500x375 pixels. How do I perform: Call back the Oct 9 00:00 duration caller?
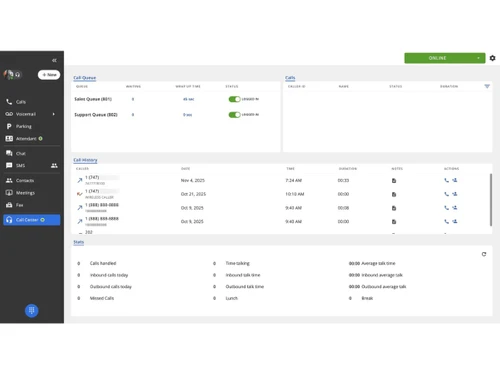[446, 221]
